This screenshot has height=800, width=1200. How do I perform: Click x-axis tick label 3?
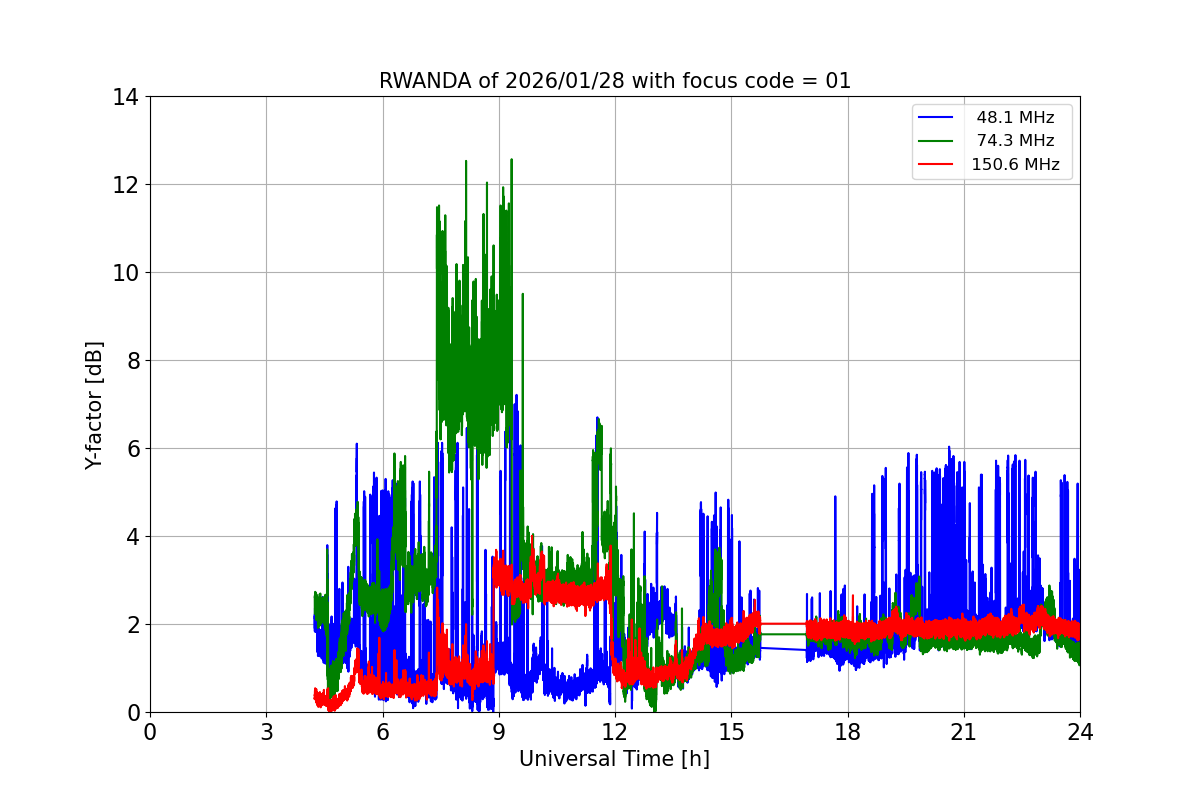pyautogui.click(x=266, y=731)
